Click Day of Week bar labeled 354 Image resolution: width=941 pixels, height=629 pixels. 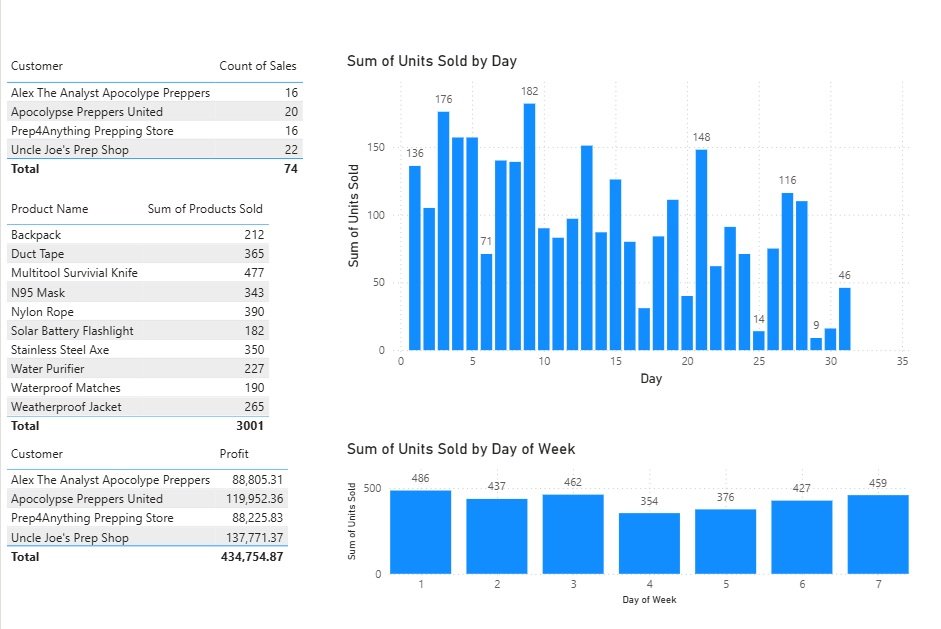pyautogui.click(x=649, y=543)
